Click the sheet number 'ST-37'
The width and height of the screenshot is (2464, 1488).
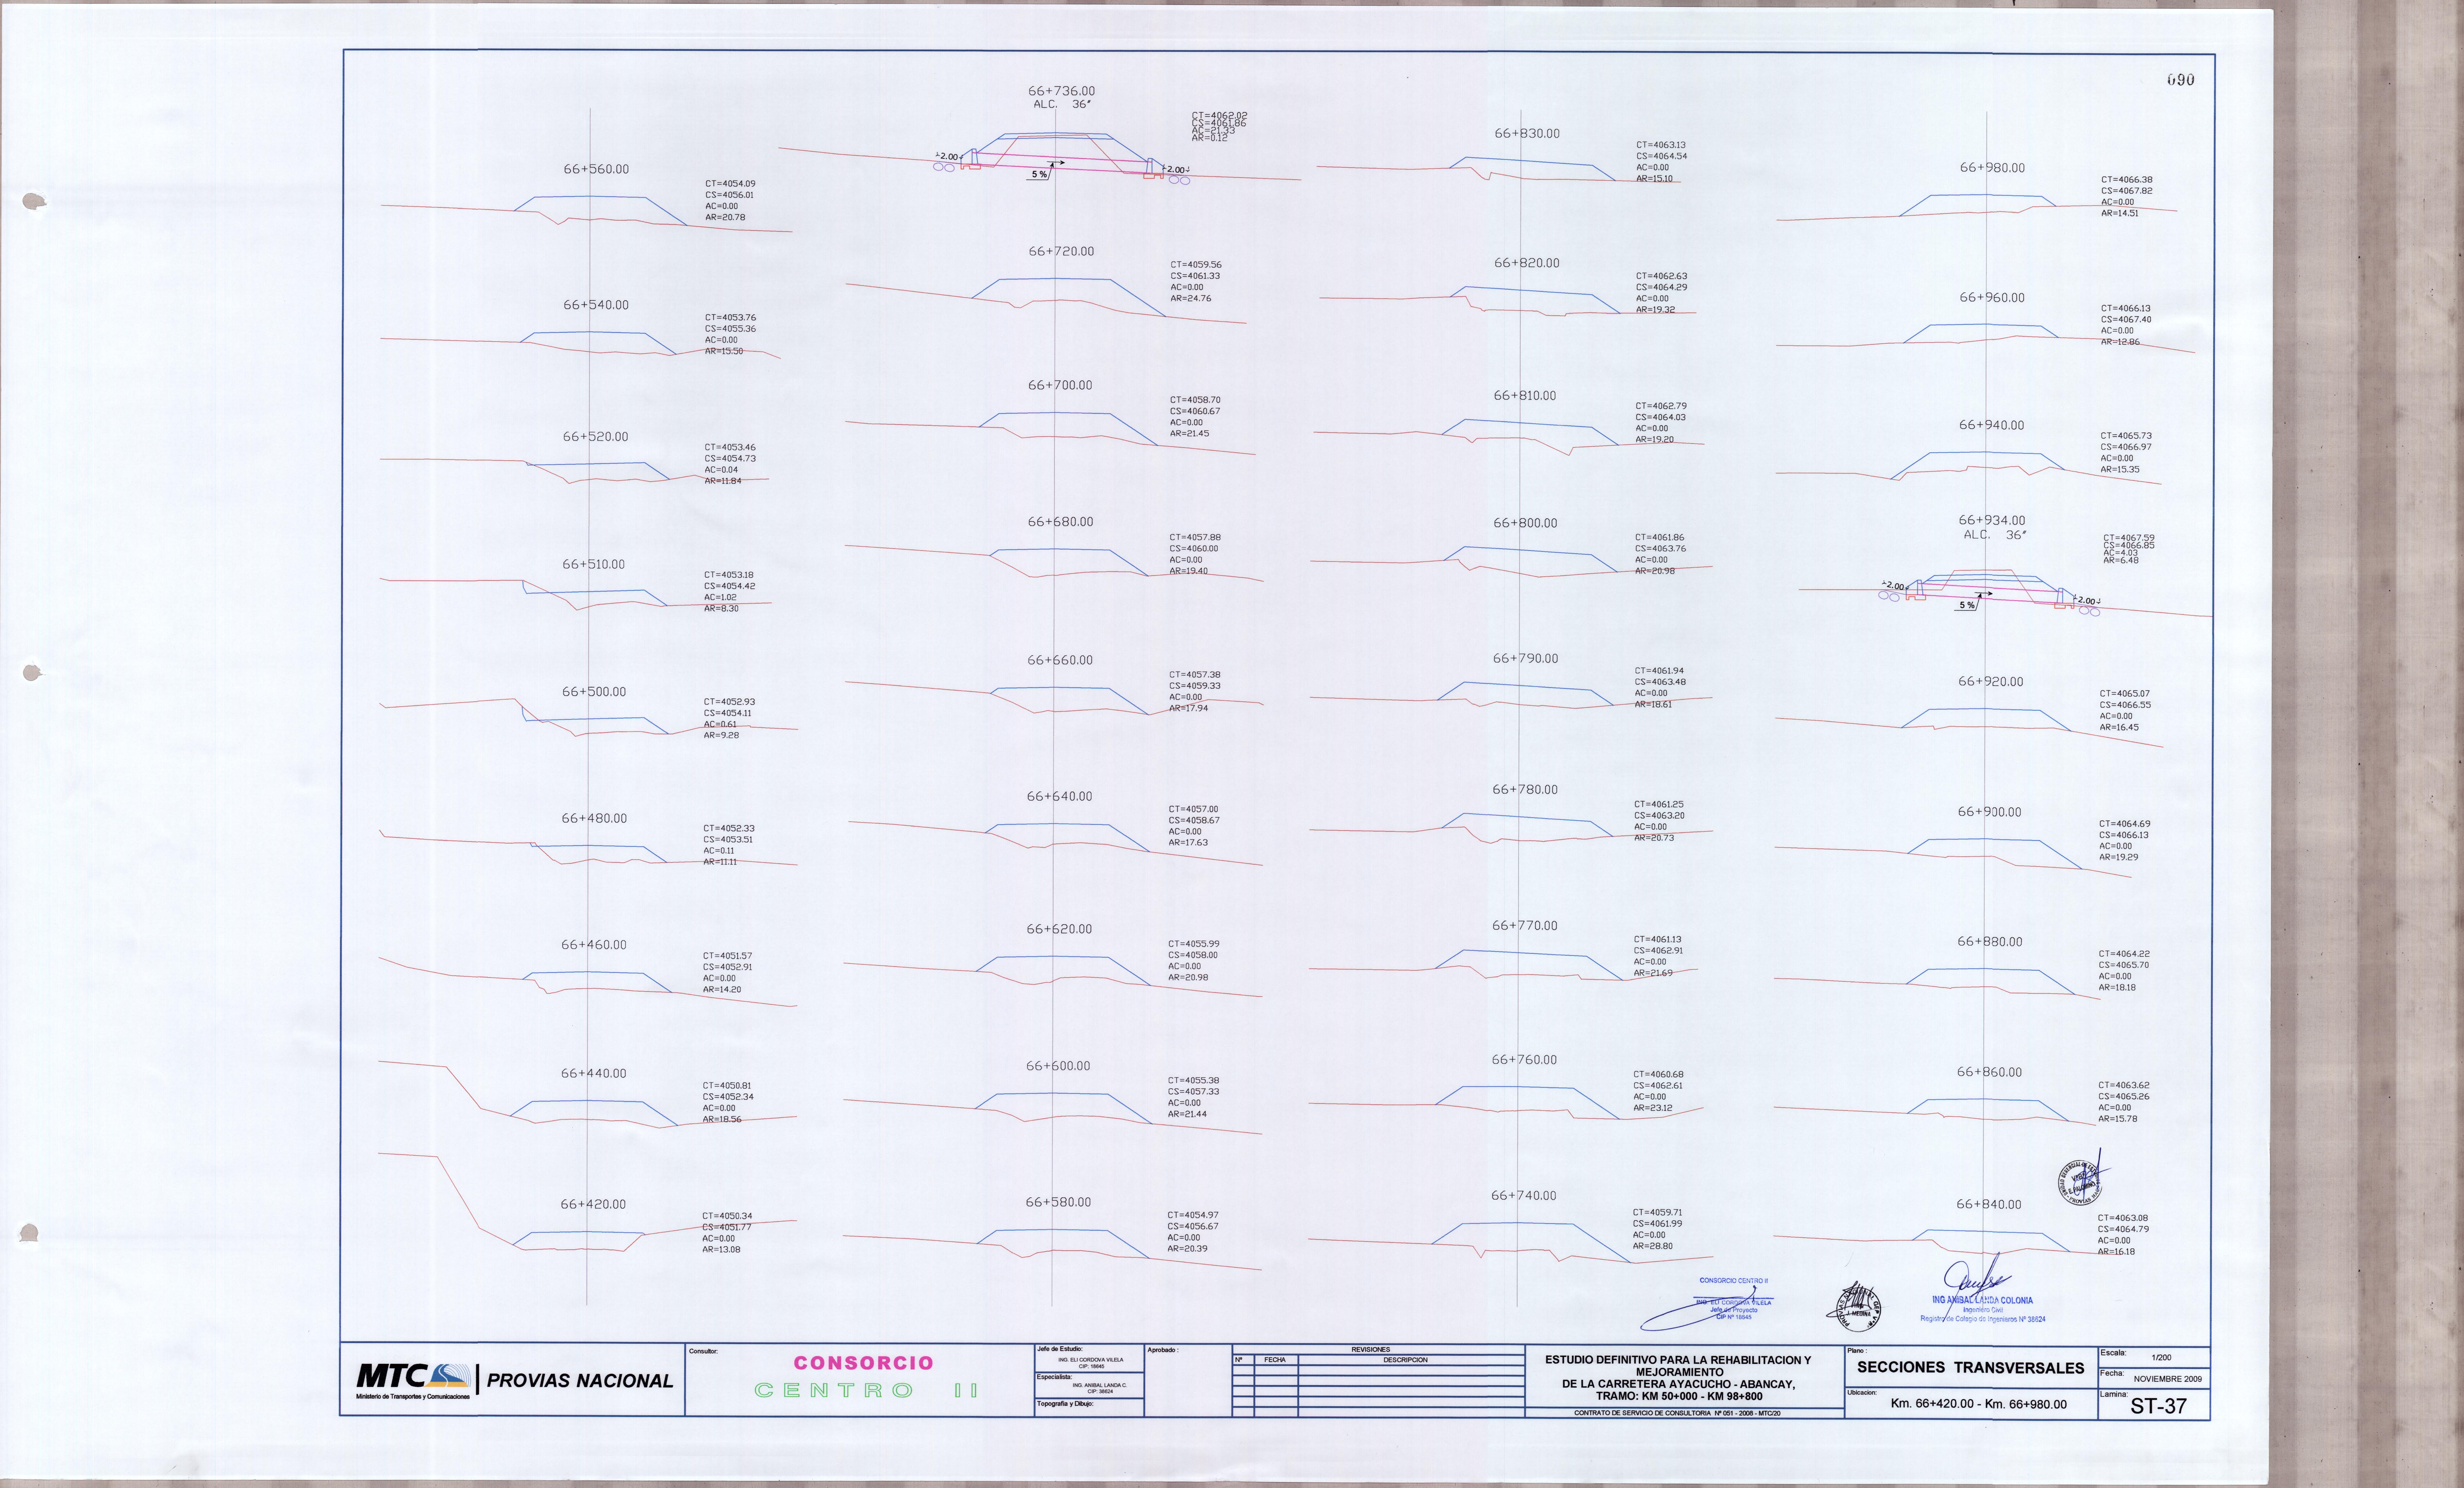[x=2158, y=1406]
